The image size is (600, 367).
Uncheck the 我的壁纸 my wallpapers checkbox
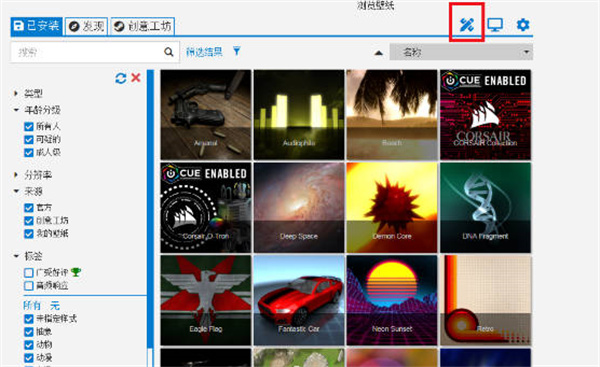[29, 234]
